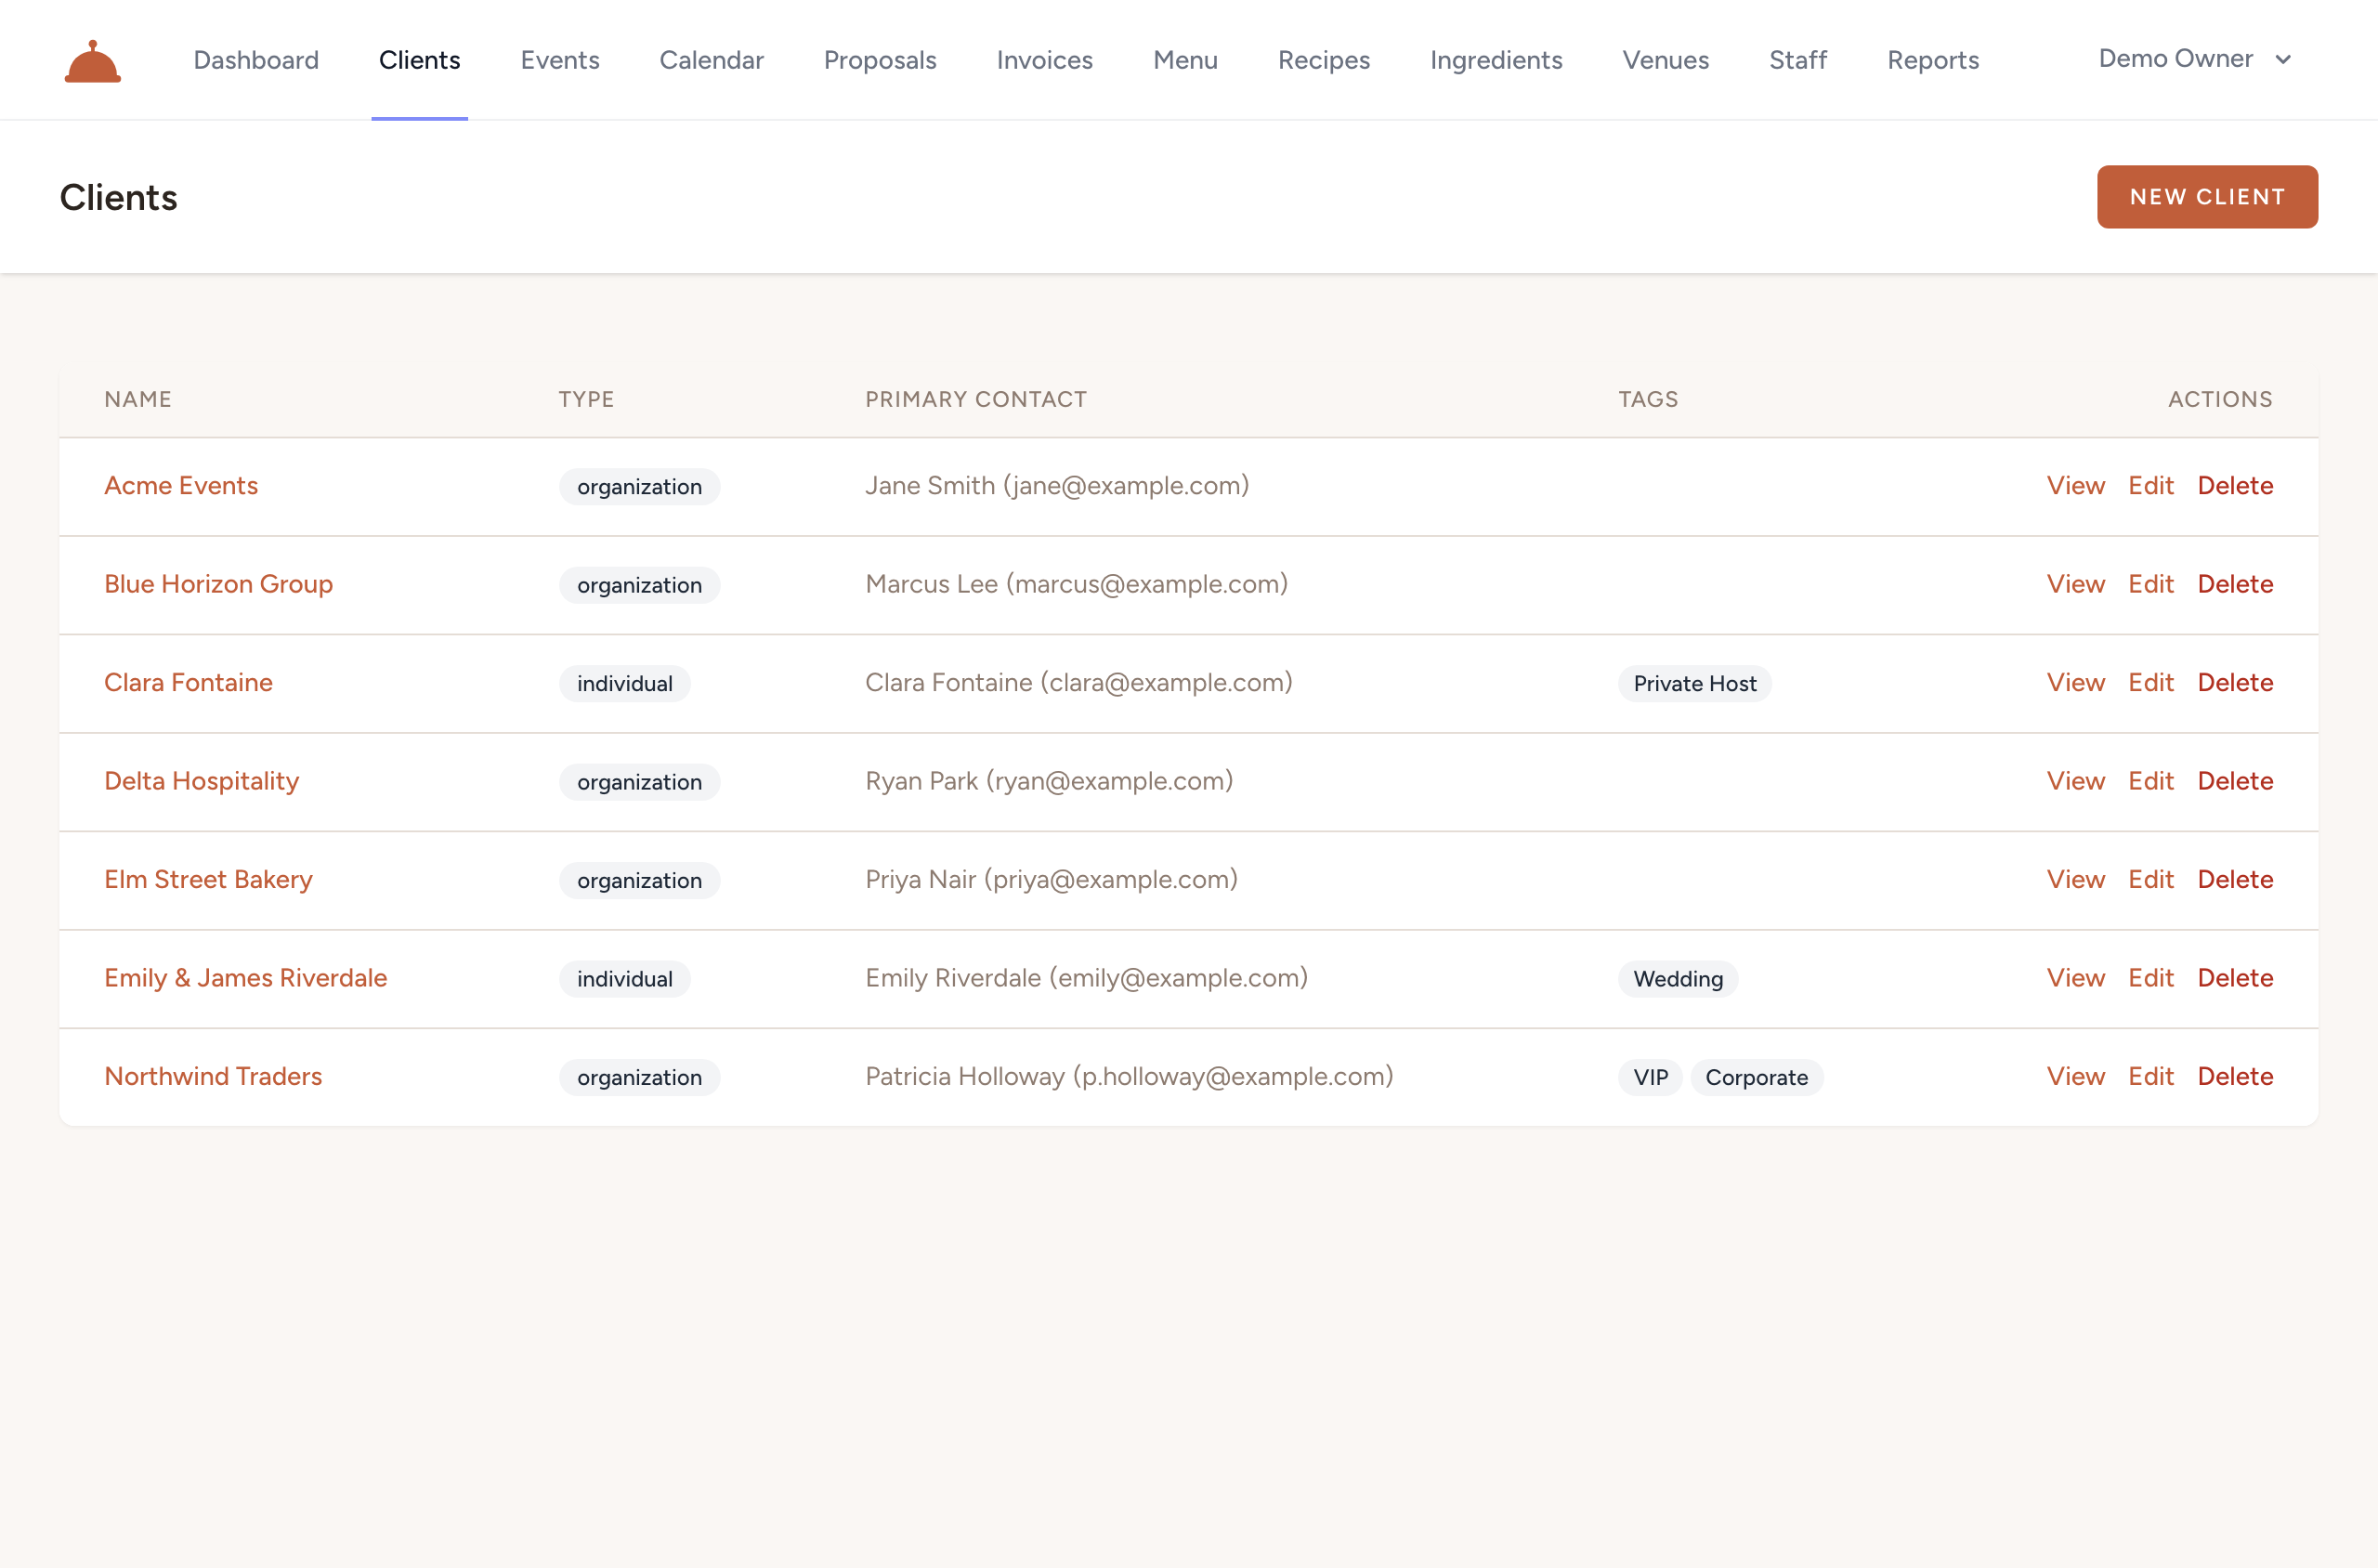Screen dimensions: 2378x1568
Task: Click the Corporate tag
Action: coord(1756,1078)
